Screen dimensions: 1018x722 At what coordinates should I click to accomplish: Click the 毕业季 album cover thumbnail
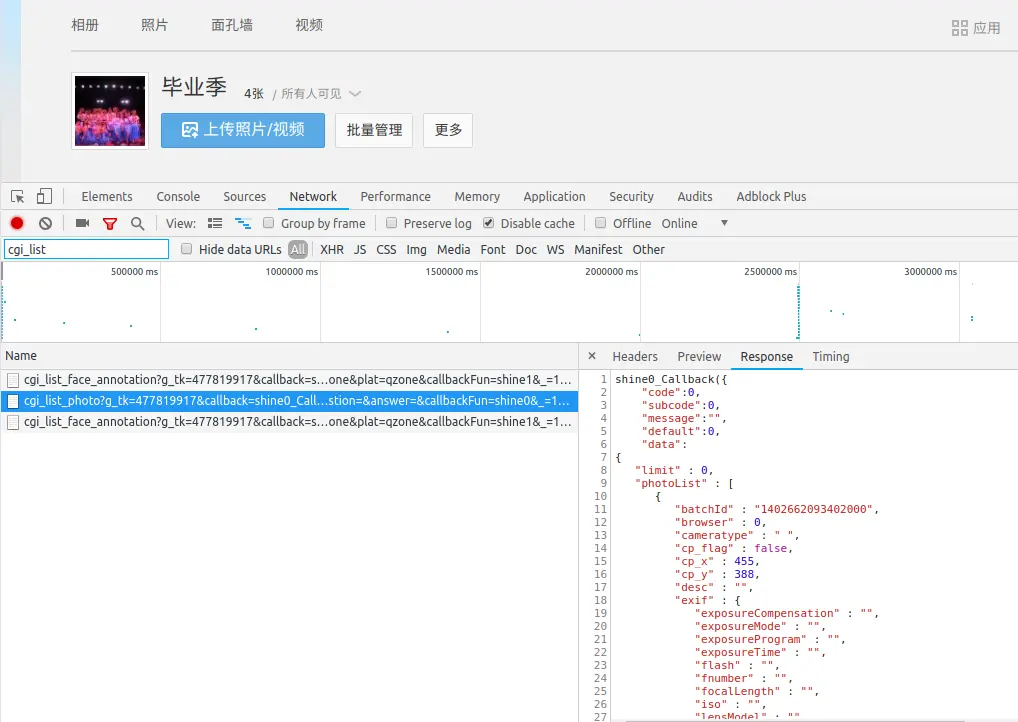[x=110, y=110]
